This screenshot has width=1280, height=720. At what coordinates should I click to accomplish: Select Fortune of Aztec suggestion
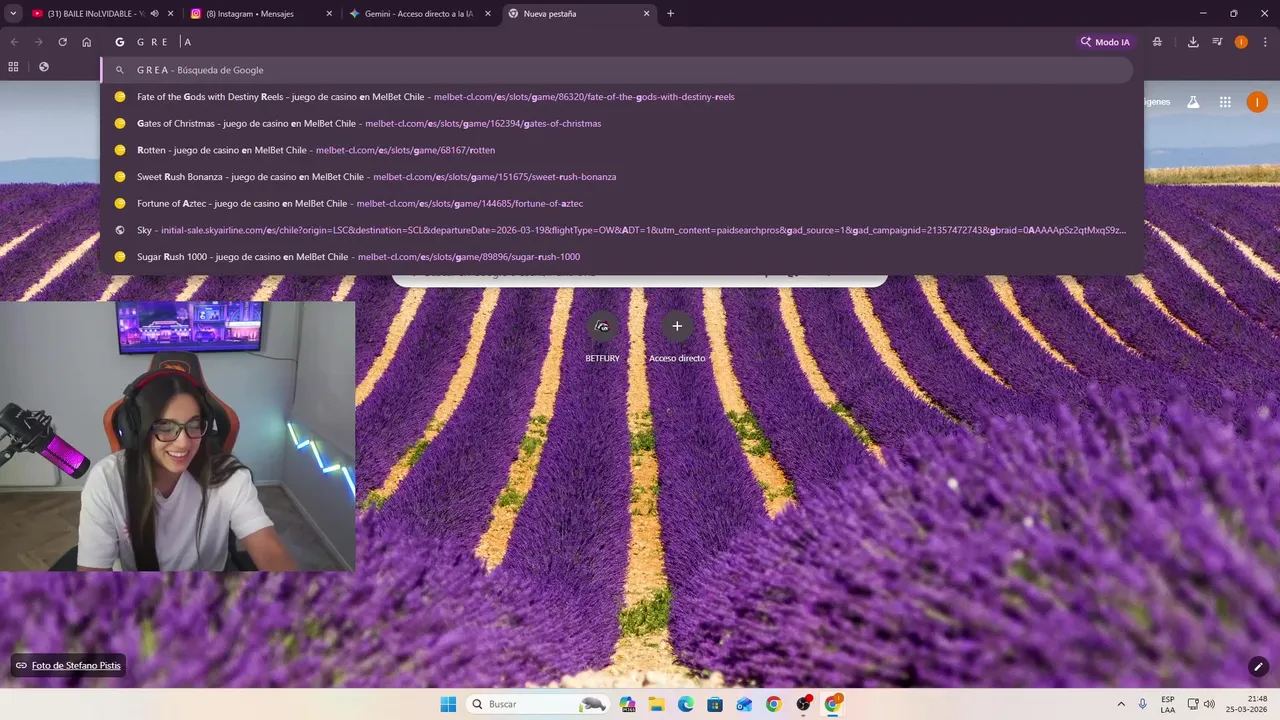click(x=618, y=203)
